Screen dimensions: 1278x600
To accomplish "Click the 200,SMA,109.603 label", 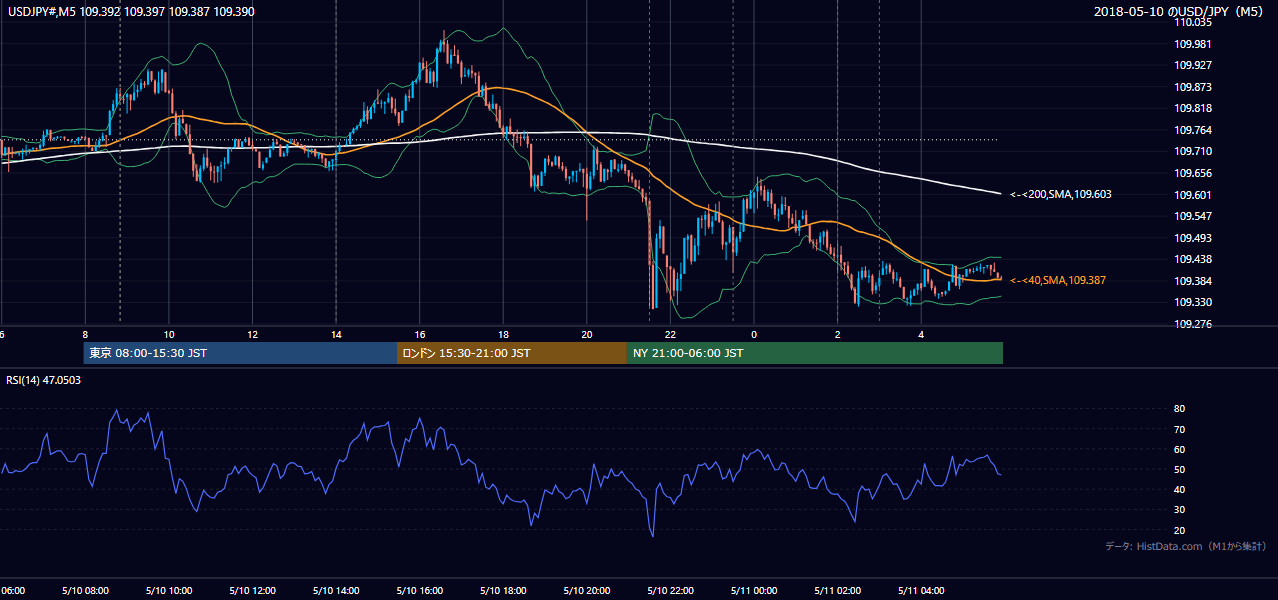I will click(x=1060, y=194).
